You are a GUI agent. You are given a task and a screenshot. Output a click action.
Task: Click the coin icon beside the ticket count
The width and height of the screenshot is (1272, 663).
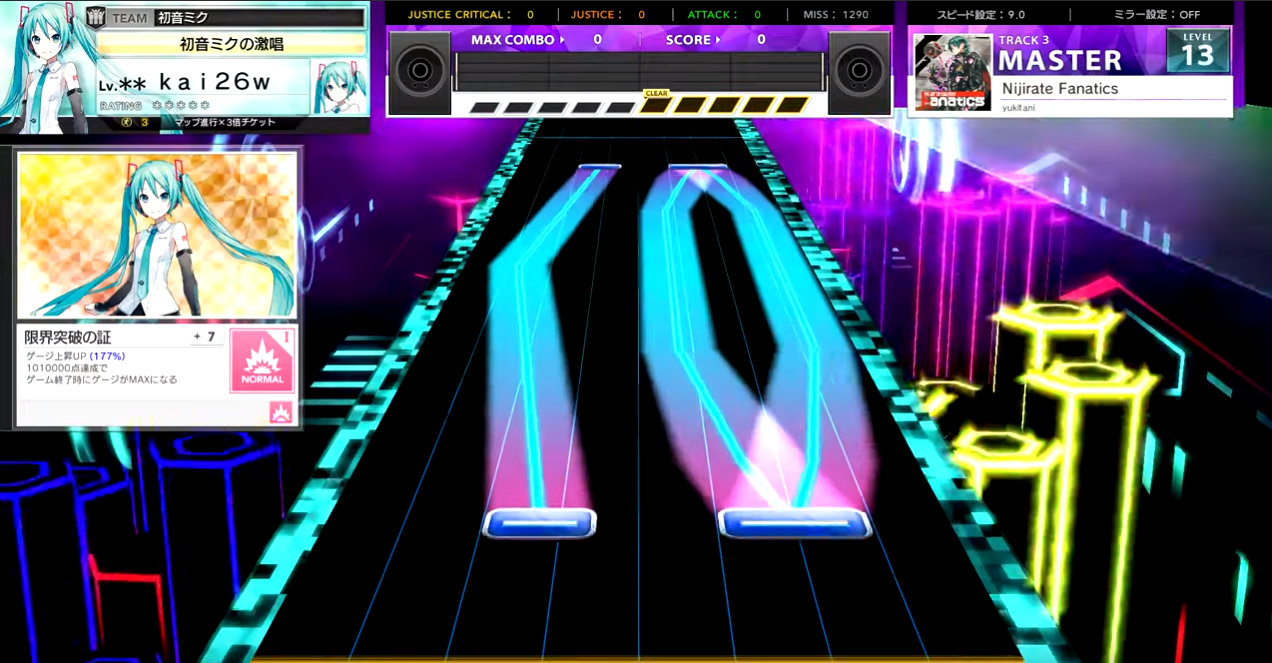[125, 122]
